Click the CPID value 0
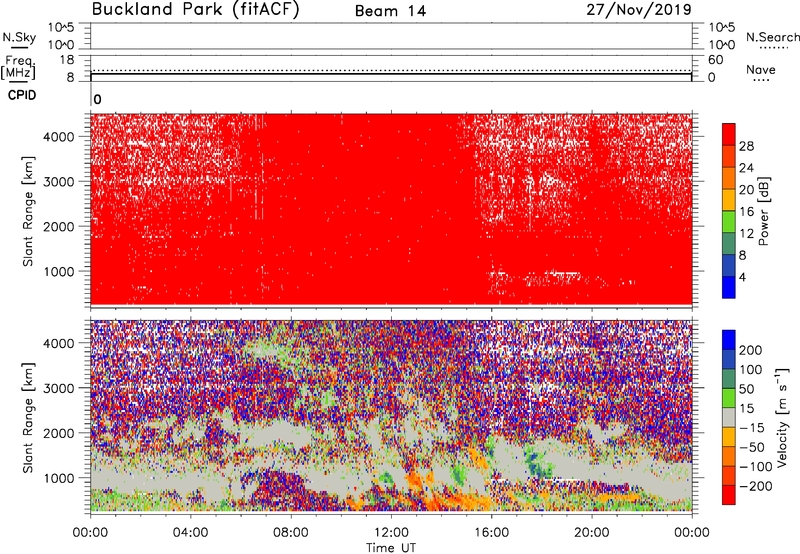Viewport: 800px width, 554px height. point(97,99)
